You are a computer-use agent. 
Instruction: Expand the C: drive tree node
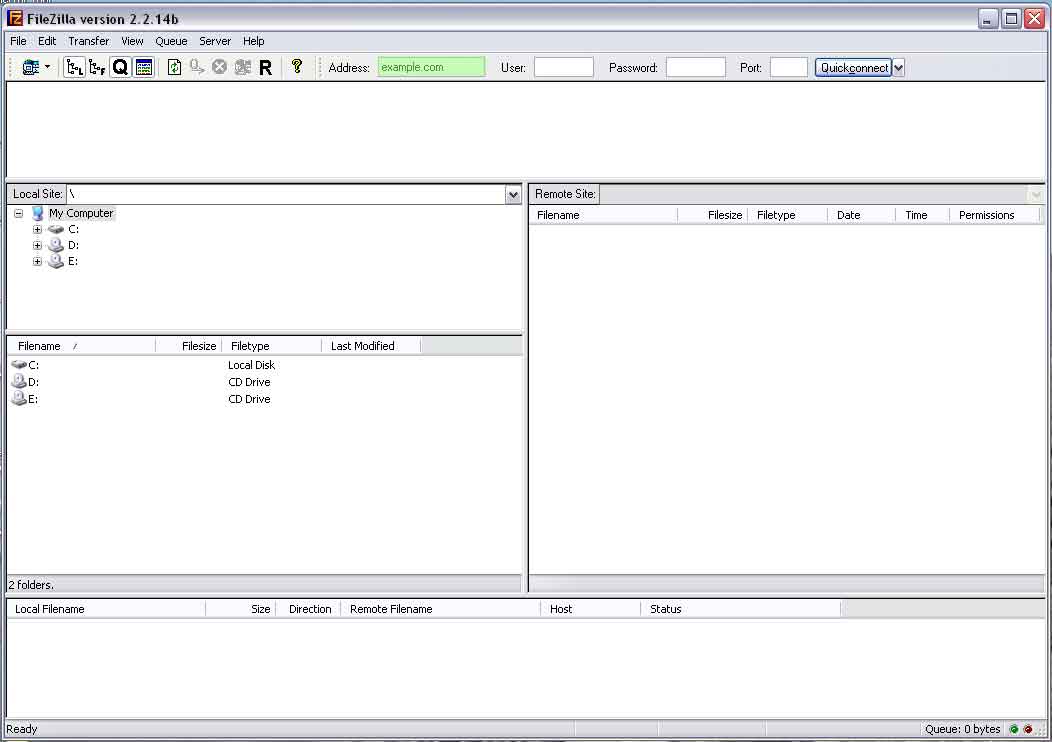pos(38,229)
